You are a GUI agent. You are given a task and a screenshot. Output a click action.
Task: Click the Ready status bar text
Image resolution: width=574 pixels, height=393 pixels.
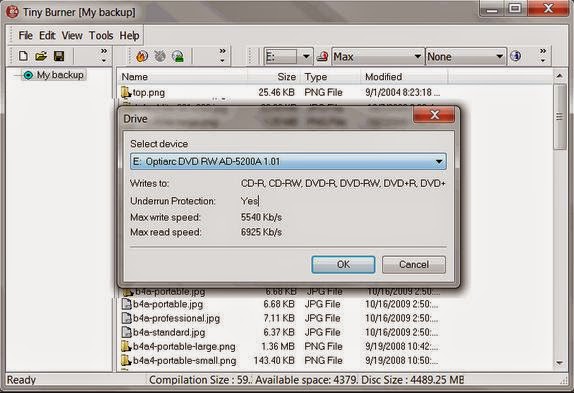[x=21, y=380]
